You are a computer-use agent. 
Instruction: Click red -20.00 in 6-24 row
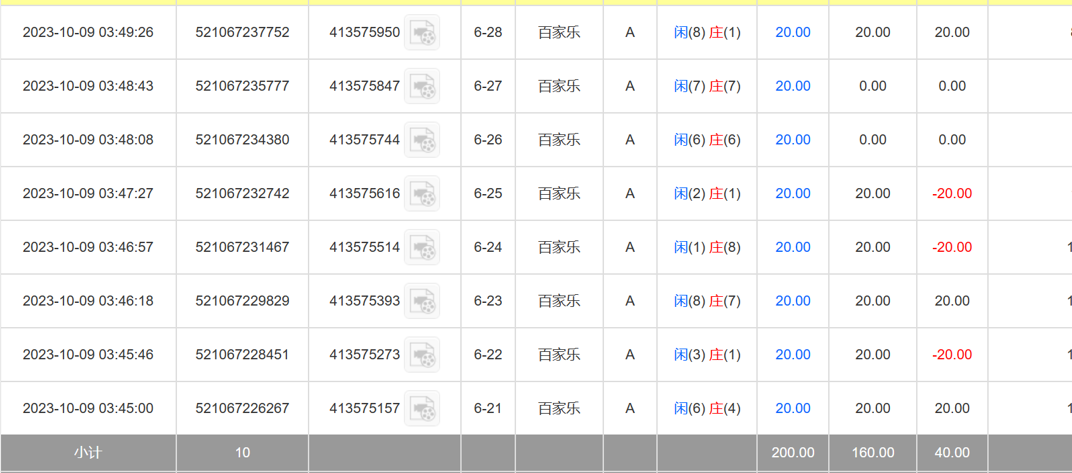(x=952, y=247)
